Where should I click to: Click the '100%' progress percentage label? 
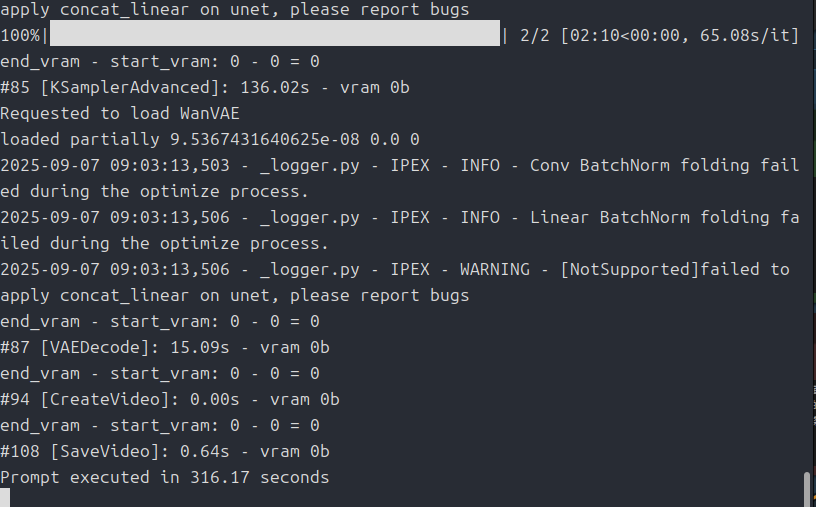click(20, 35)
